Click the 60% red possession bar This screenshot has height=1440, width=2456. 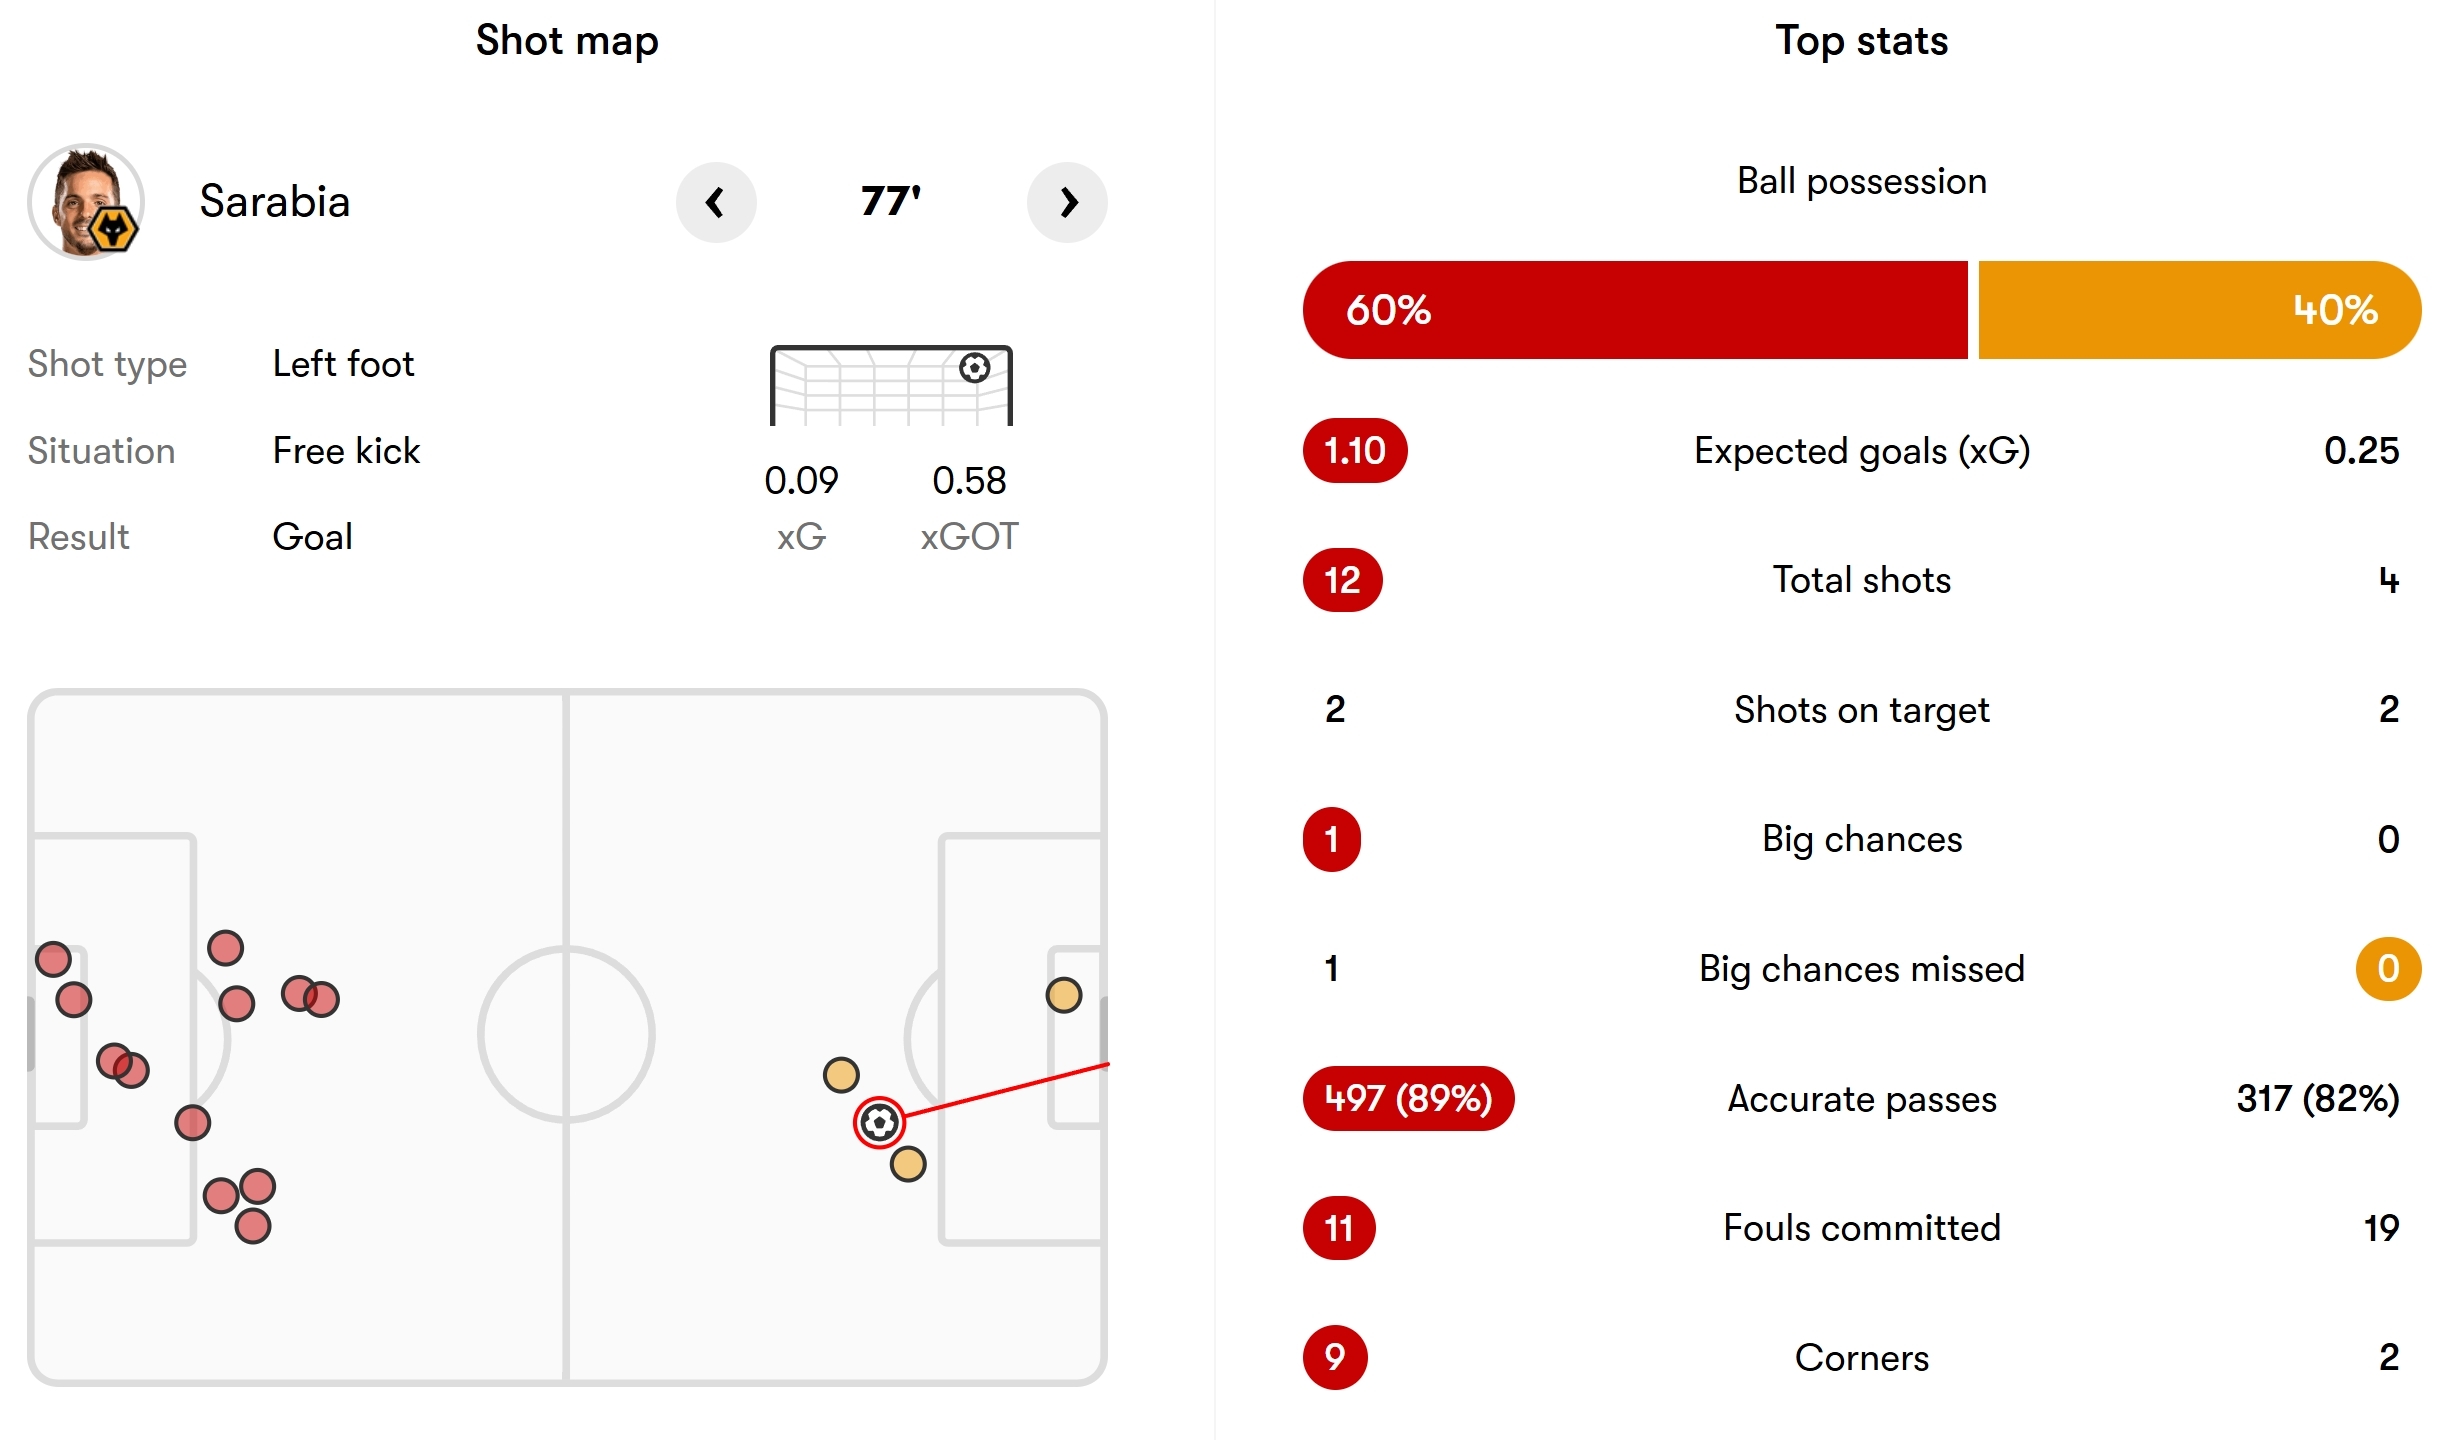point(1635,310)
